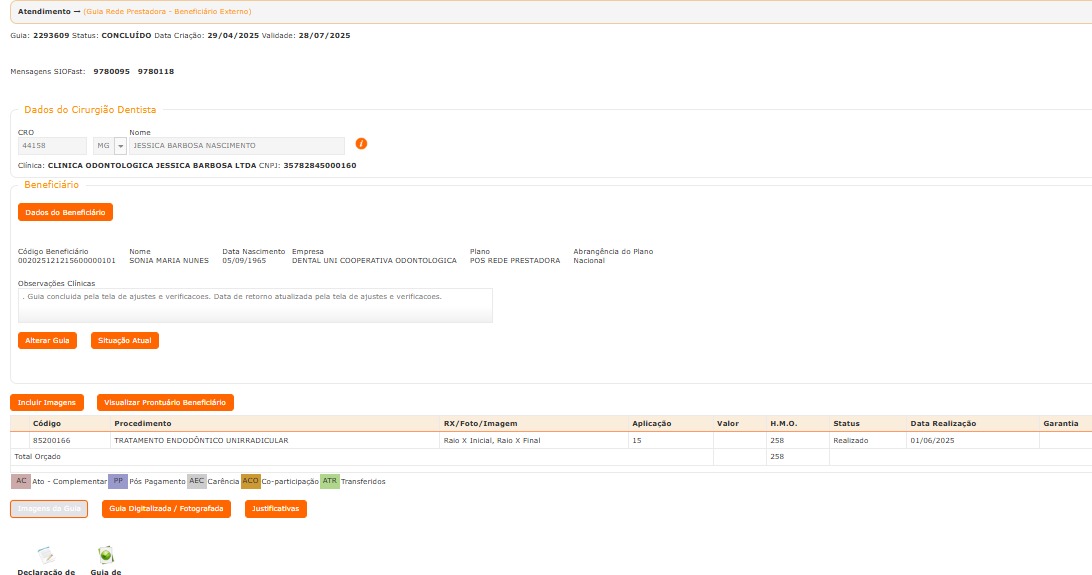The height and width of the screenshot is (575, 1092).
Task: Click the ACO Co-participação legend swatch
Action: click(x=250, y=481)
